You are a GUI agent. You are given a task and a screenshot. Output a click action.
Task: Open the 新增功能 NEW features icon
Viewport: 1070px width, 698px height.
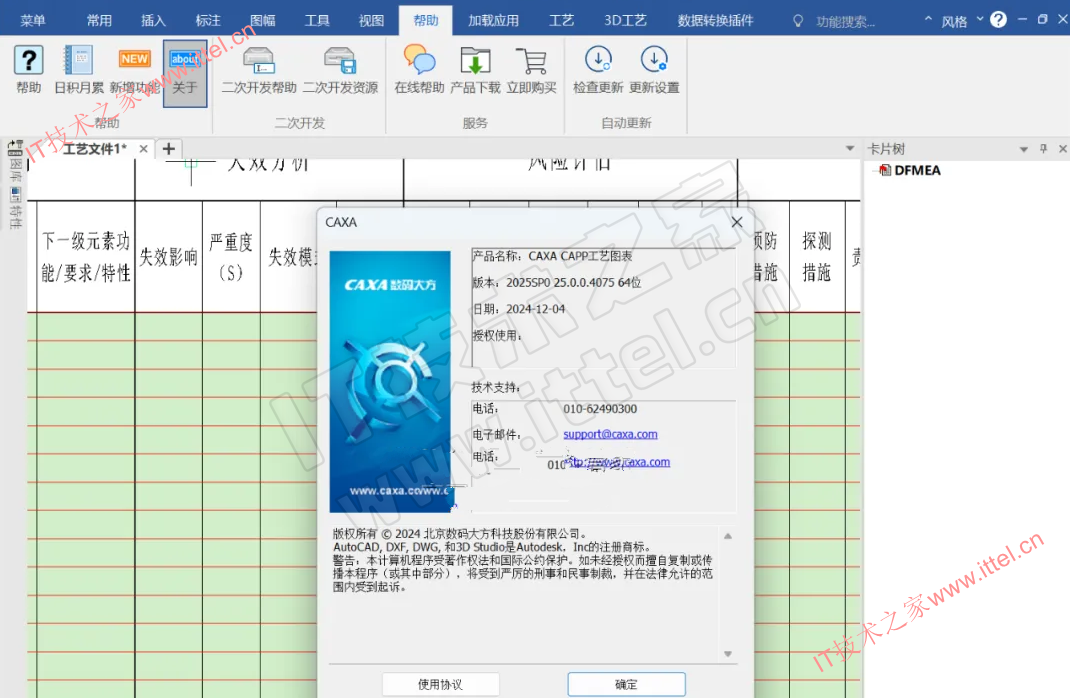(134, 69)
